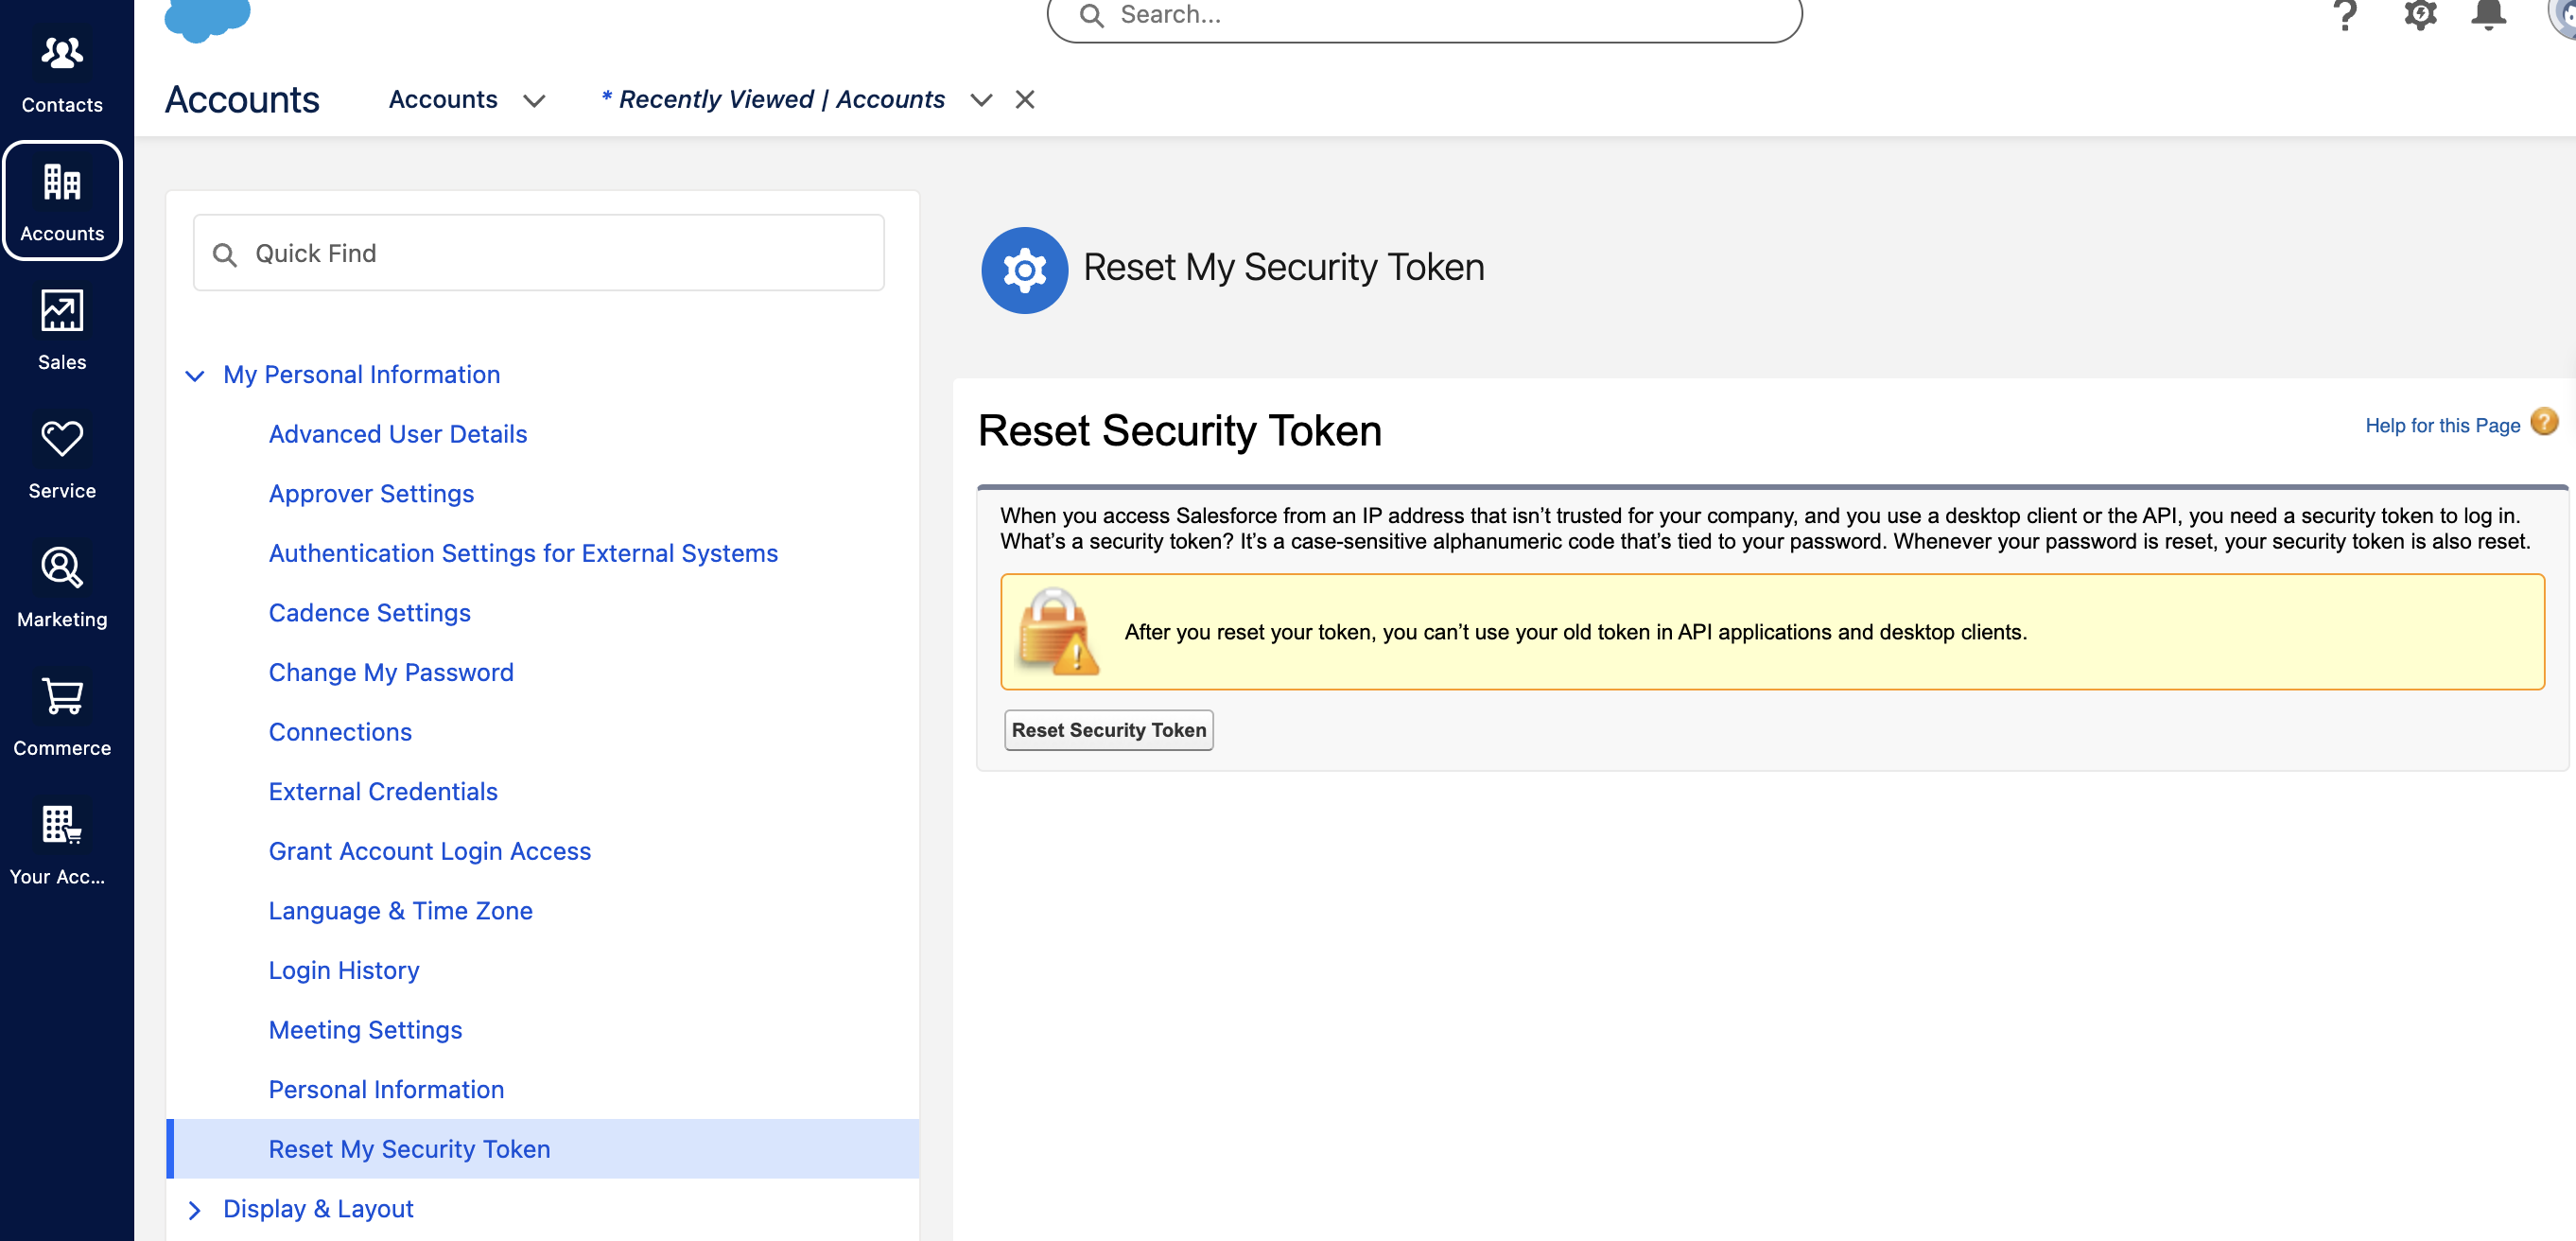Collapse the My Personal Information section
The height and width of the screenshot is (1241, 2576).
196,375
